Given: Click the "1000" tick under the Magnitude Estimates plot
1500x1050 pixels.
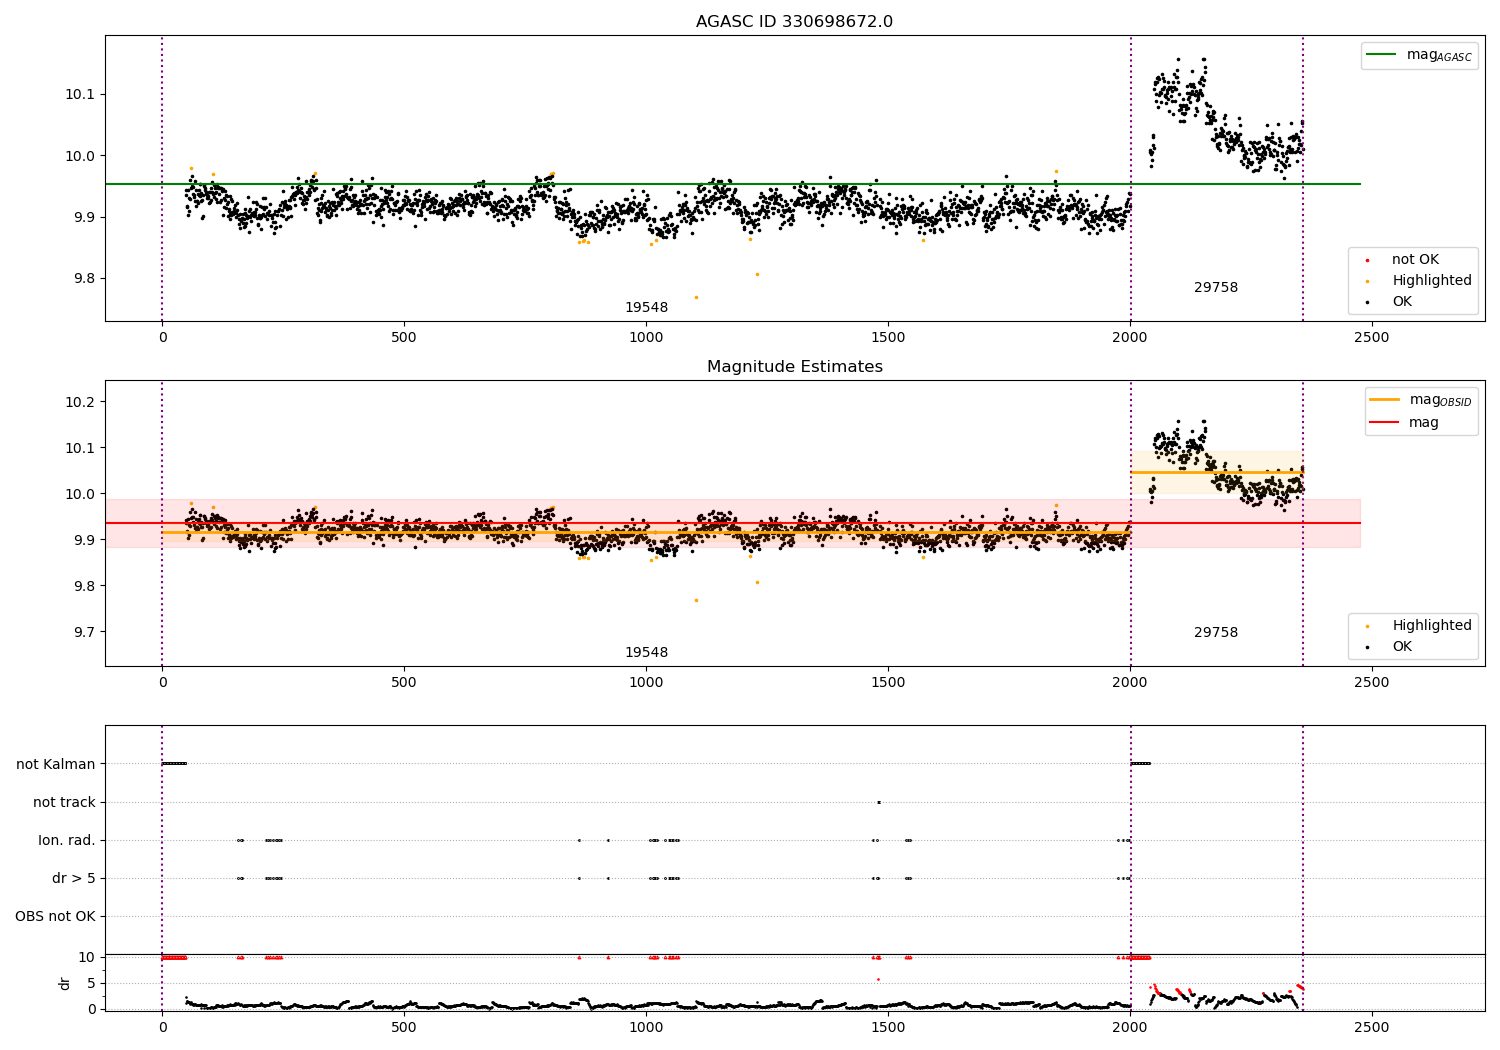Looking at the screenshot, I should (646, 683).
